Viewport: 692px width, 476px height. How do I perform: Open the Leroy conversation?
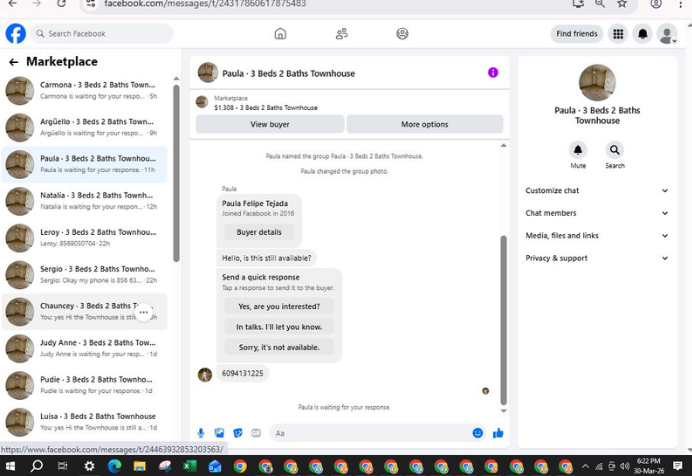pyautogui.click(x=84, y=238)
